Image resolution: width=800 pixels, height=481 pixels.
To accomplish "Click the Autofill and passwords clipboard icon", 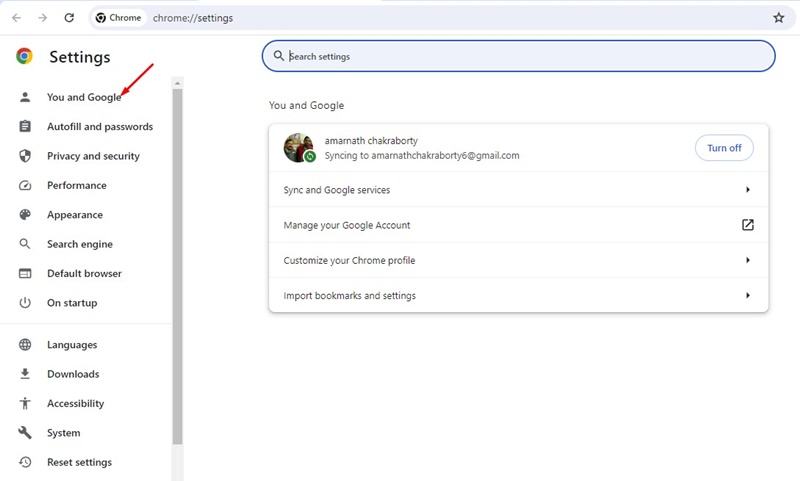I will pos(25,127).
